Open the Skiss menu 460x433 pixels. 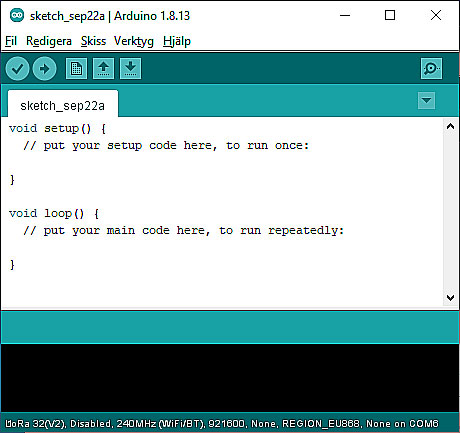click(x=93, y=41)
